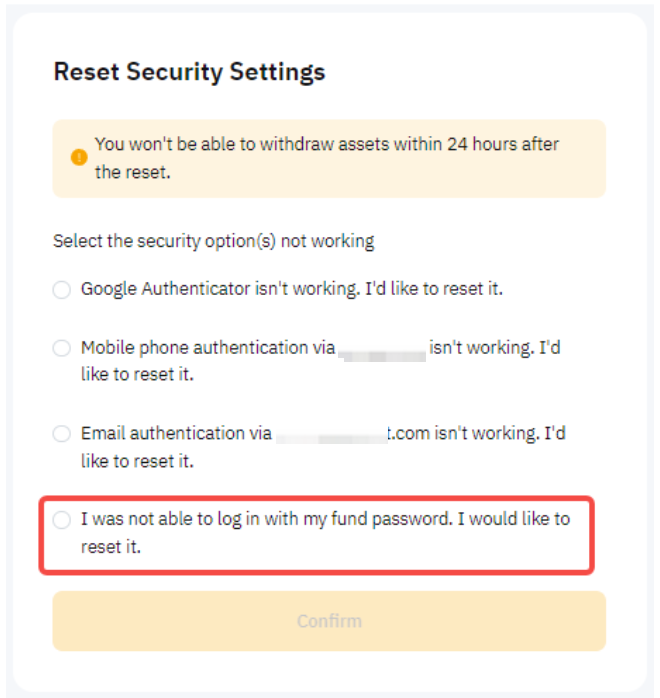
Task: Click the Reset Security Settings heading
Action: click(189, 72)
